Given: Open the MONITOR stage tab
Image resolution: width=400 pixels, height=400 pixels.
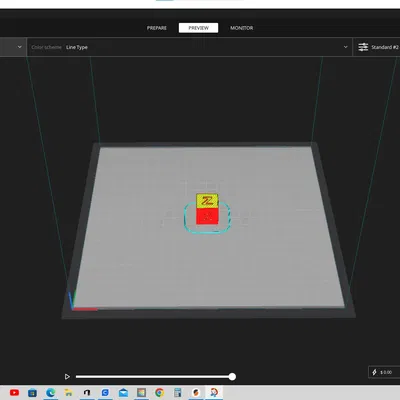Looking at the screenshot, I should [x=242, y=28].
